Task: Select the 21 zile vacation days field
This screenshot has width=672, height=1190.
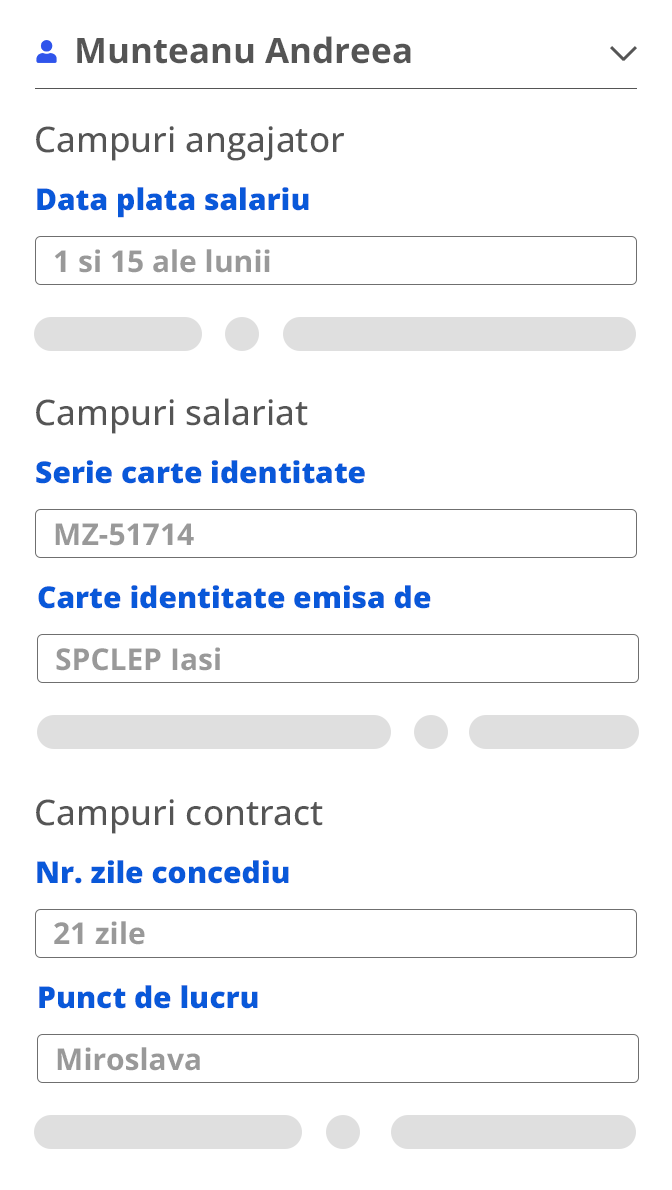Action: pos(336,933)
